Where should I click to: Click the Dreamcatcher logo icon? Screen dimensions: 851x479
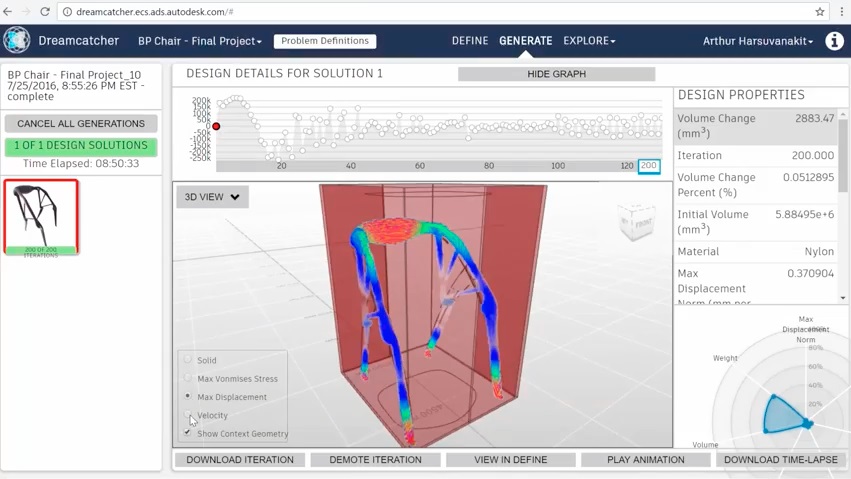pyautogui.click(x=17, y=40)
